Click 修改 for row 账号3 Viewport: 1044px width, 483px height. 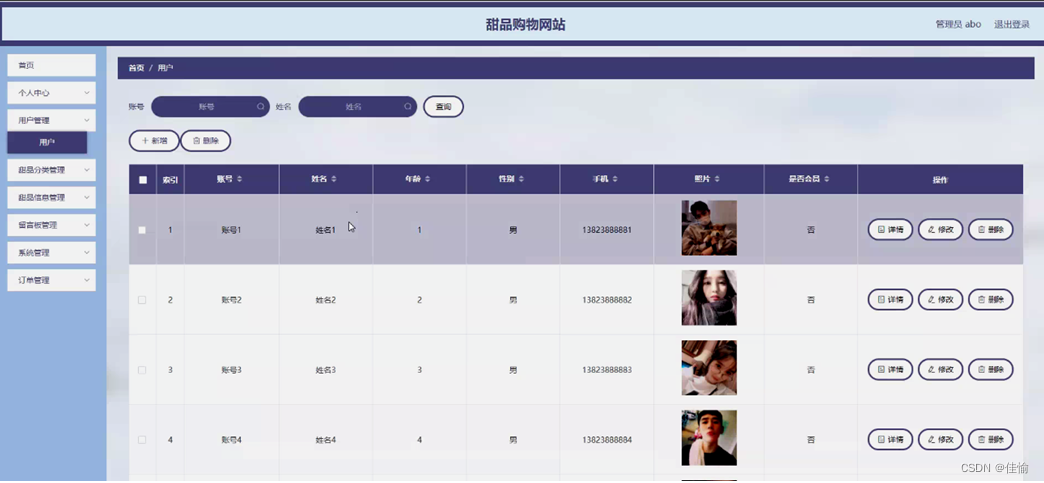coord(941,370)
